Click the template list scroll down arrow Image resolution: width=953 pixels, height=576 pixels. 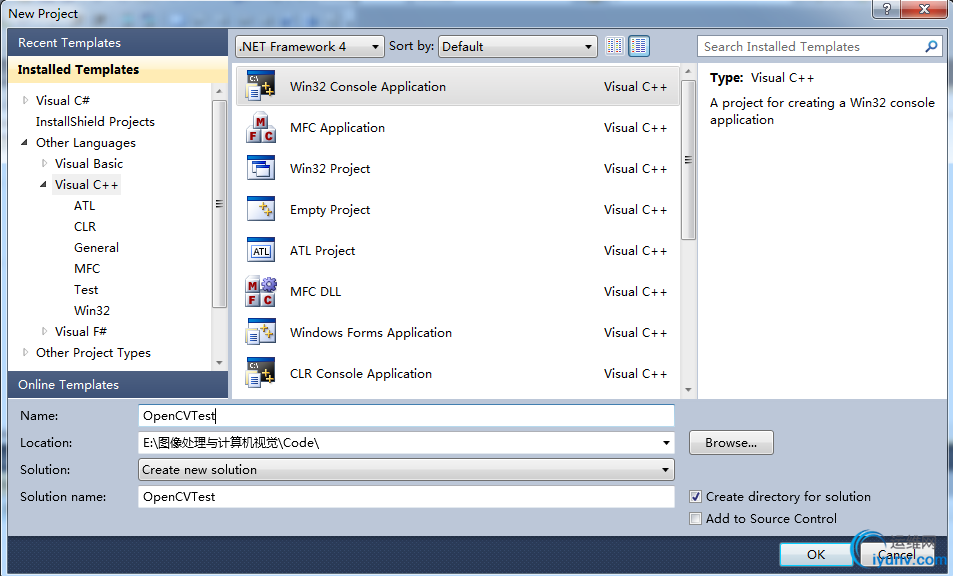[x=688, y=390]
